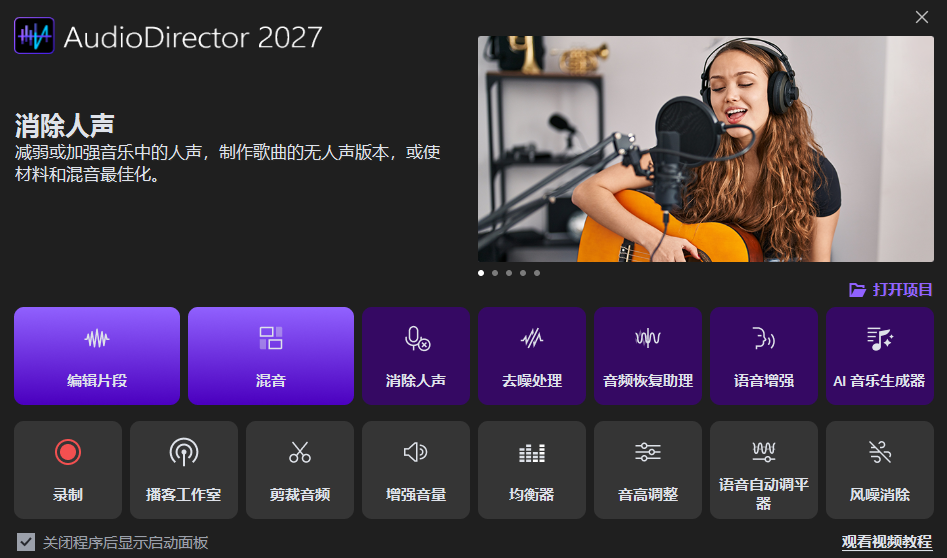Open the 去噪处理 noise reduction tile
Screen dimensions: 947x558
tap(531, 356)
